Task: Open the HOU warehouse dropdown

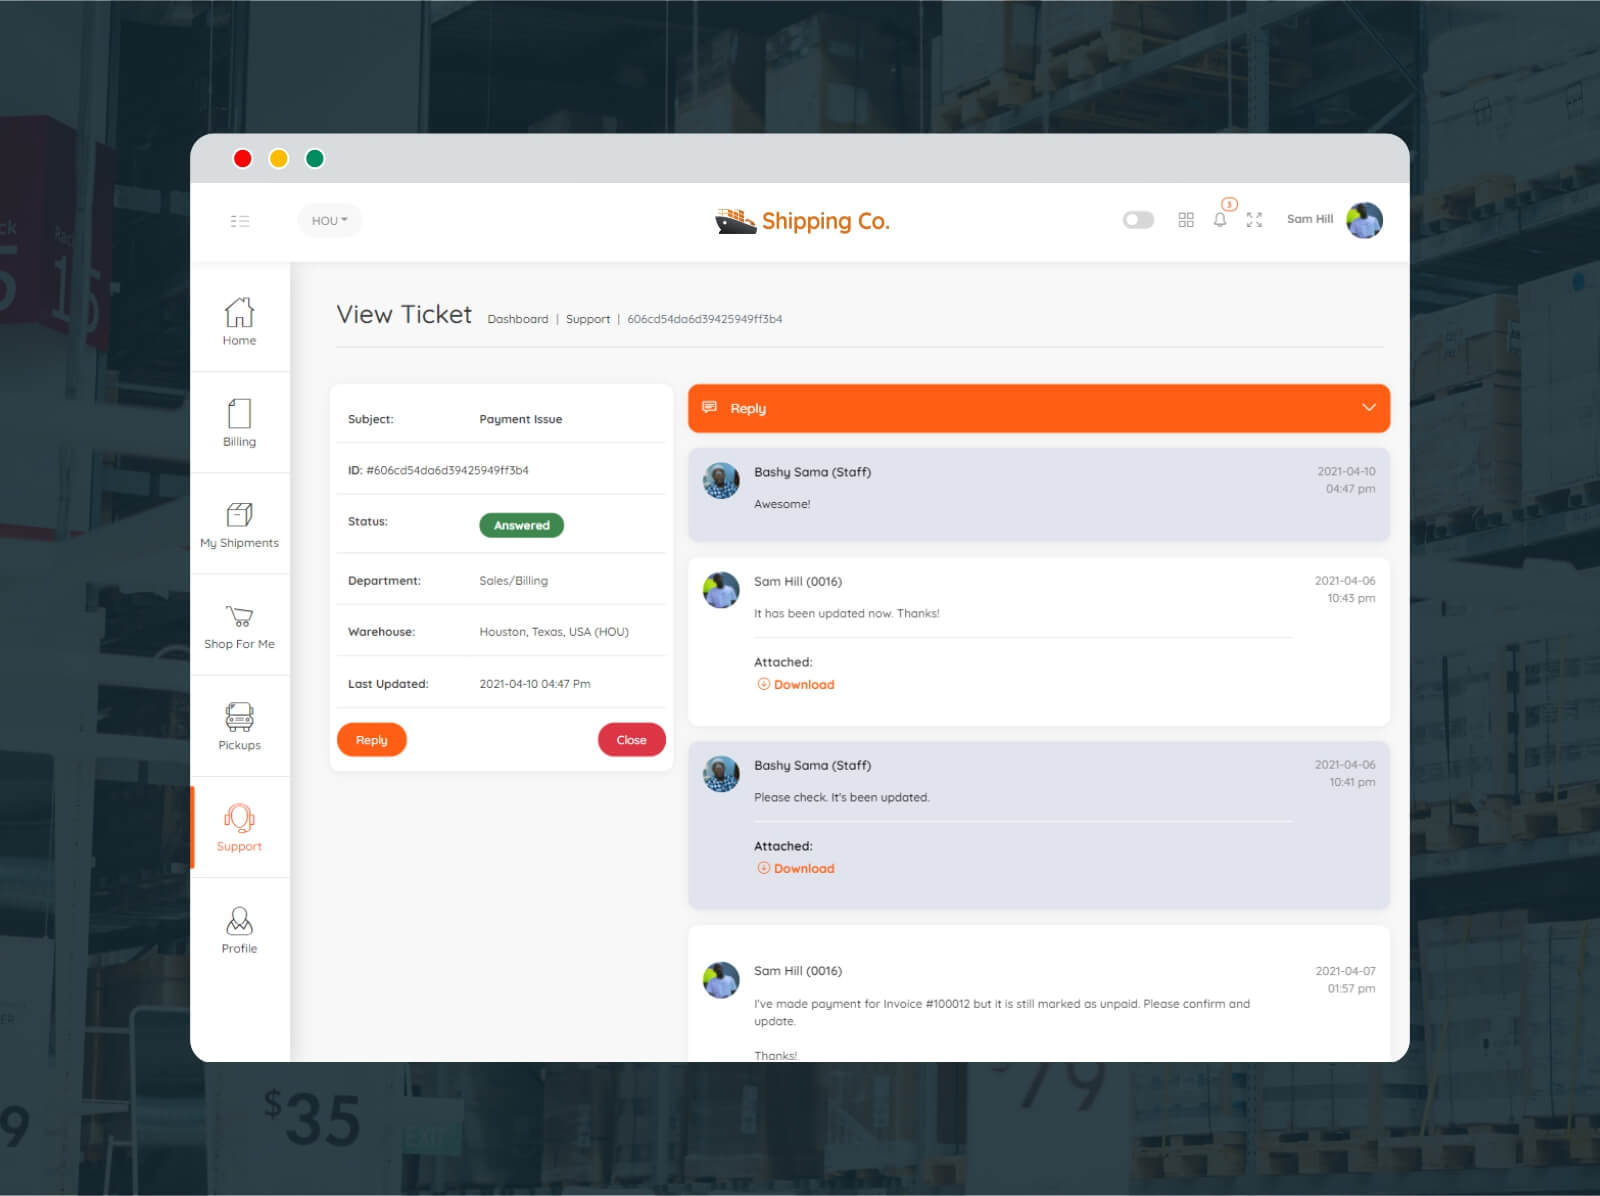Action: coord(330,221)
